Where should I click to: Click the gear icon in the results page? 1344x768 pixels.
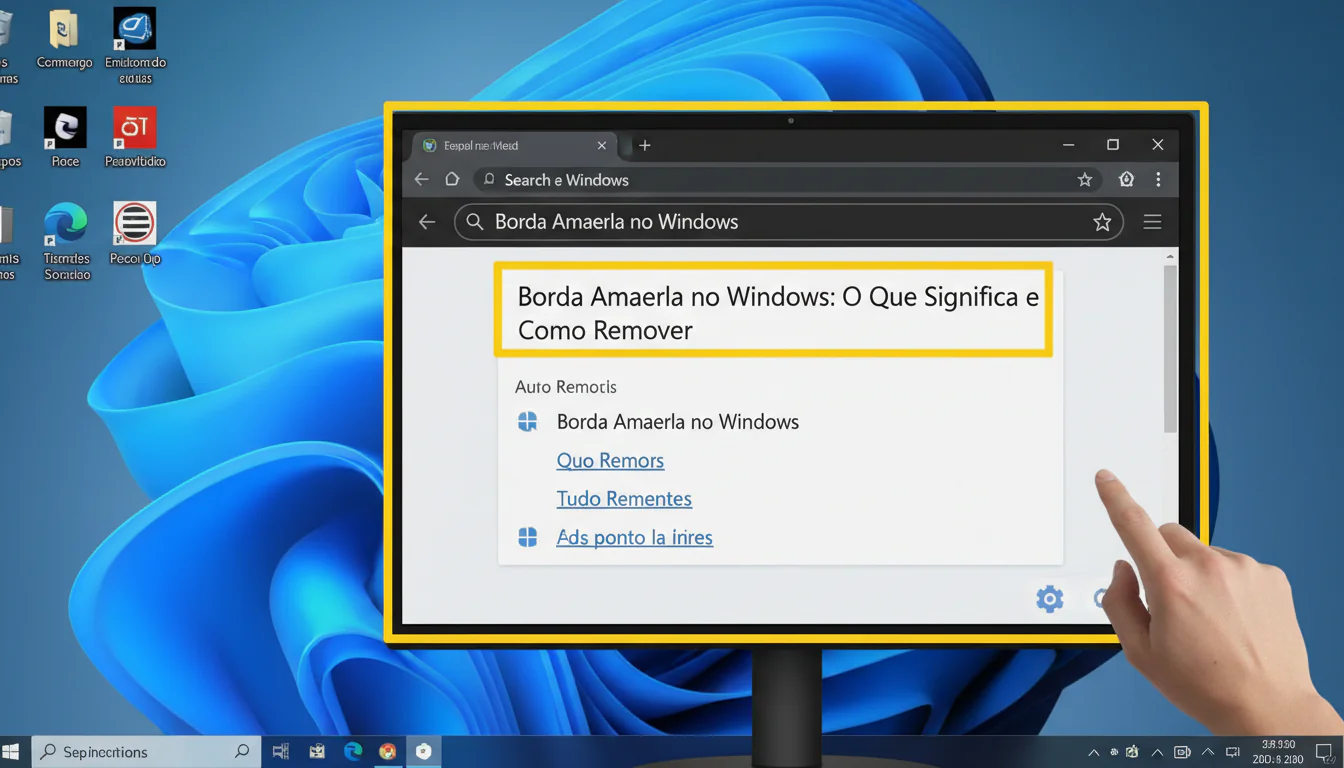click(1049, 598)
